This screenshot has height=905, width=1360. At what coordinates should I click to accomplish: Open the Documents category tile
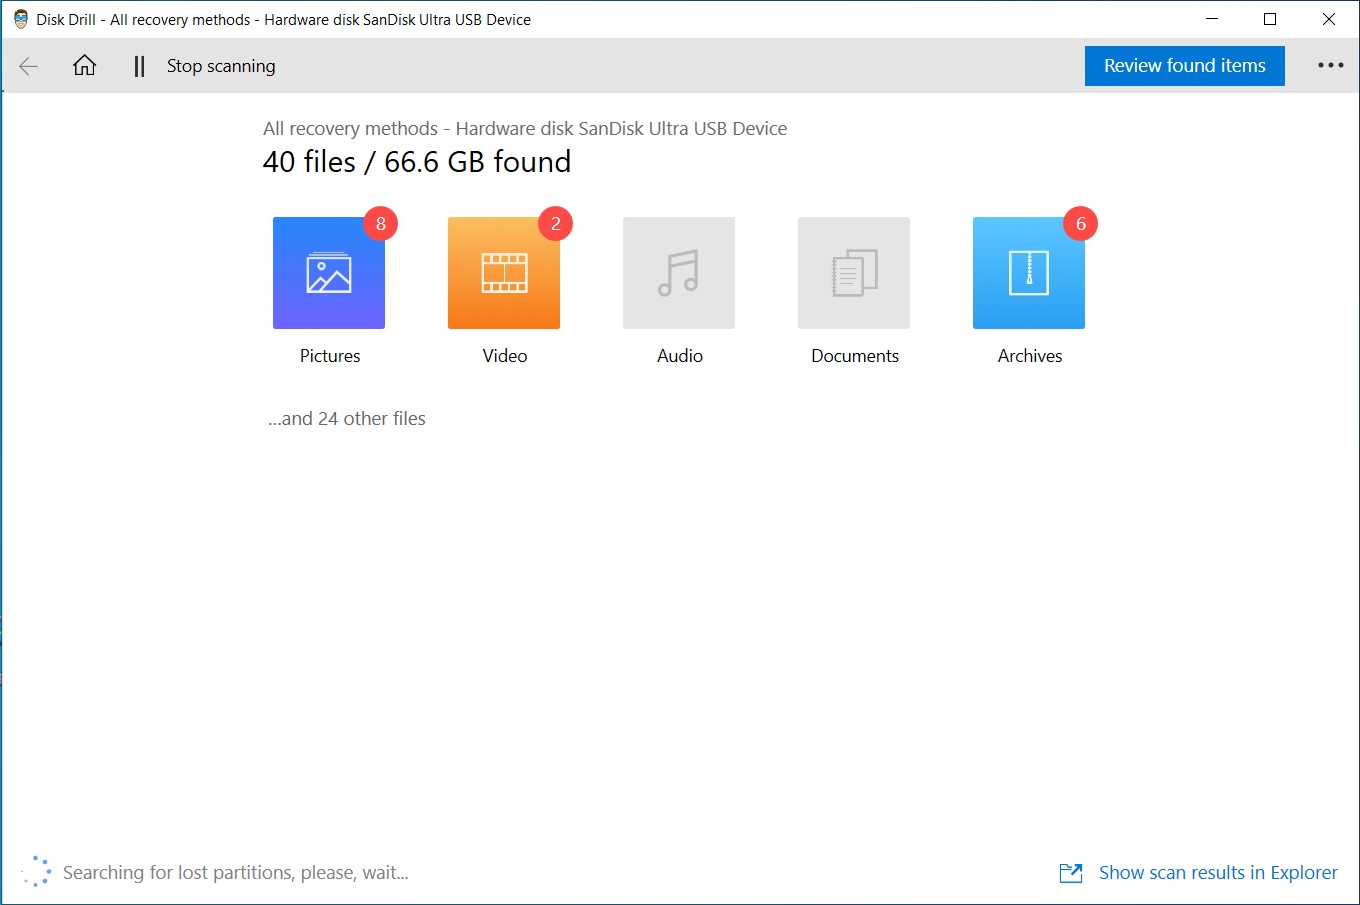(x=853, y=272)
